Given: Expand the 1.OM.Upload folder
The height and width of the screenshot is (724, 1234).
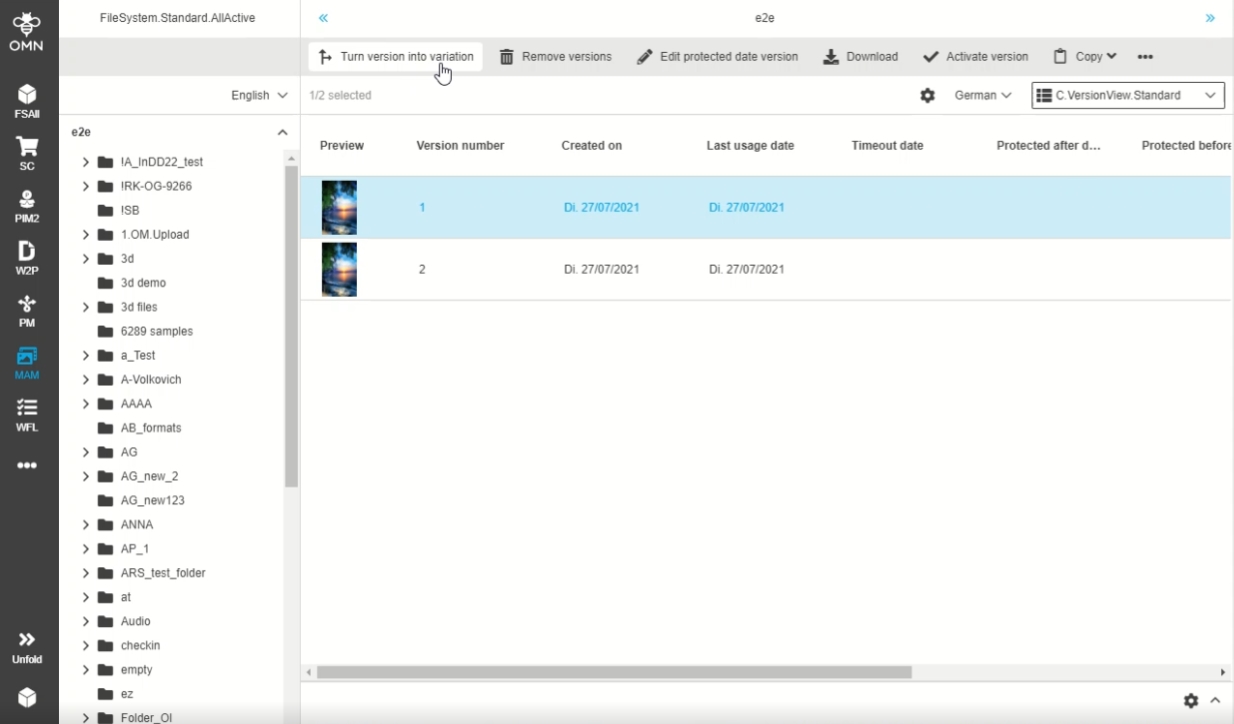Looking at the screenshot, I should (86, 235).
